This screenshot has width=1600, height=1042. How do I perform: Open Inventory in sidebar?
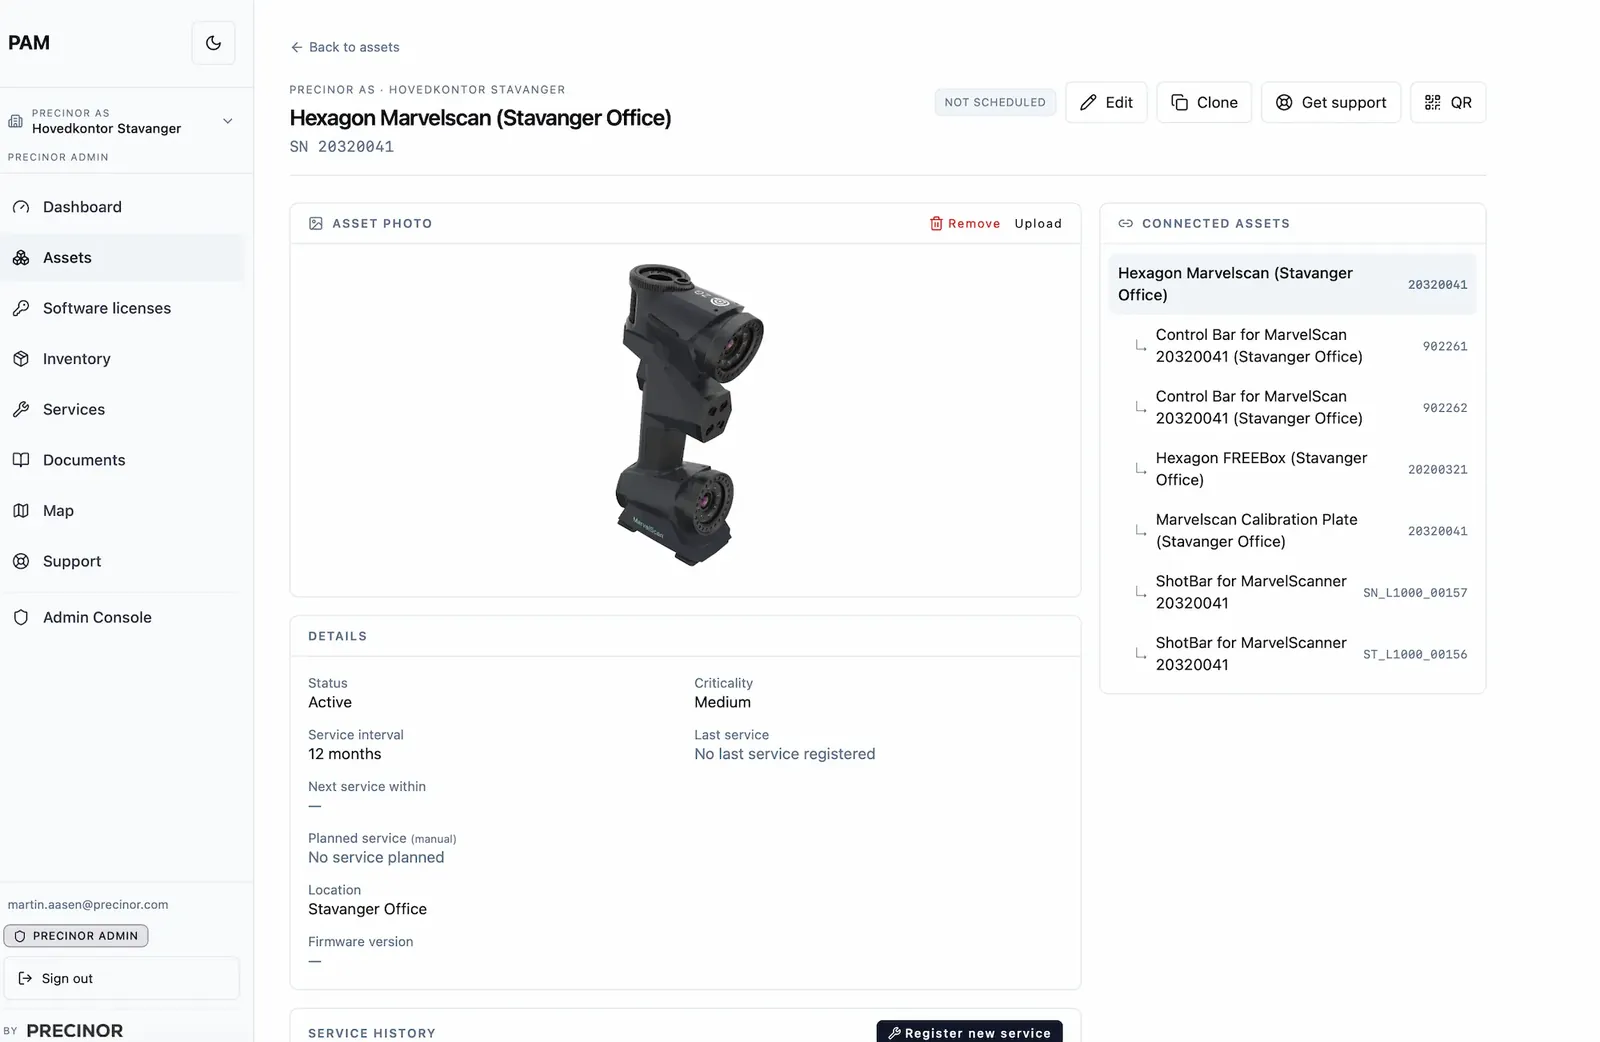122,359
